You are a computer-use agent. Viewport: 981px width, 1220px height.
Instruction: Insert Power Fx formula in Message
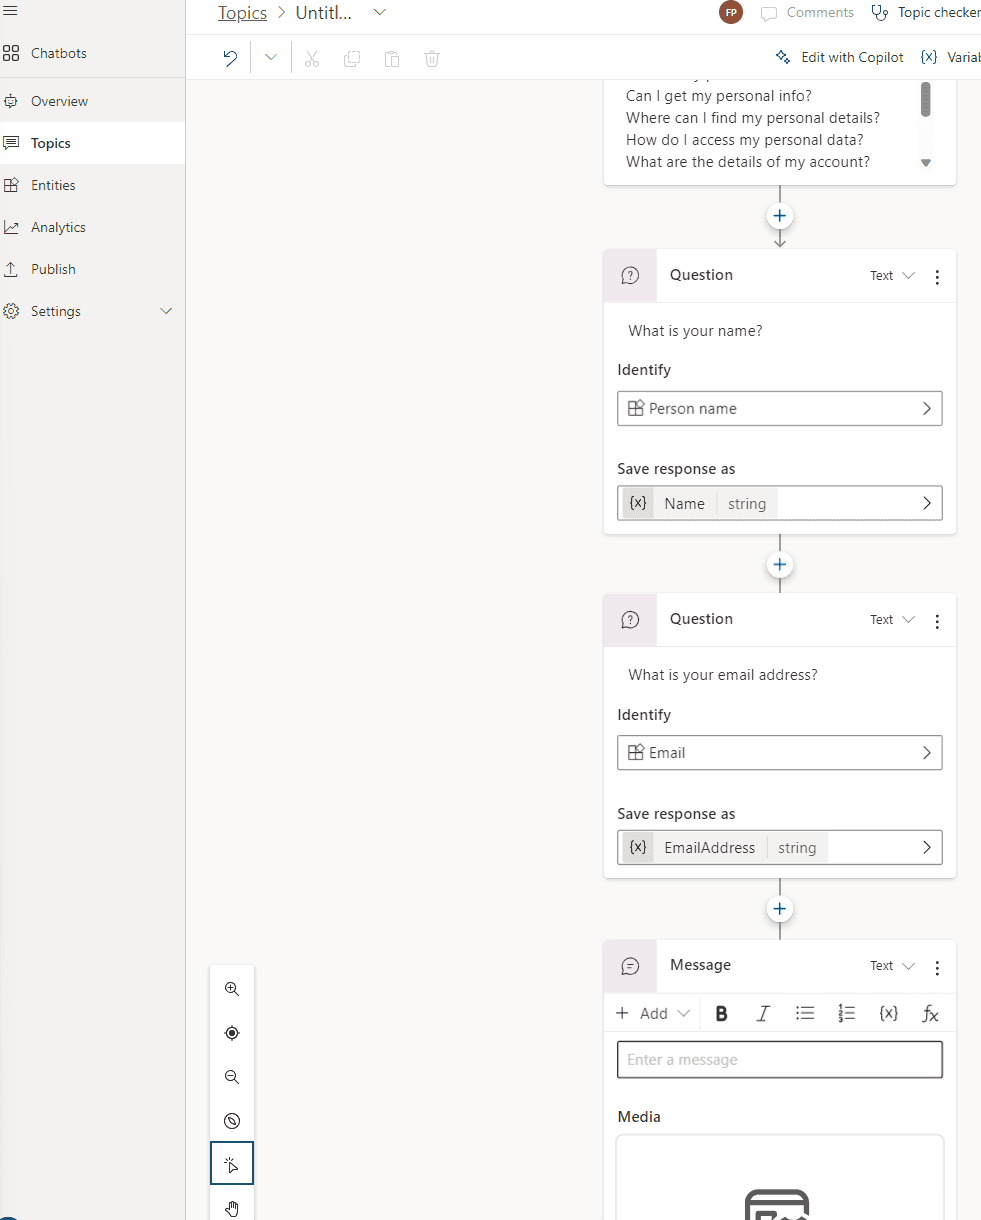pos(930,1013)
